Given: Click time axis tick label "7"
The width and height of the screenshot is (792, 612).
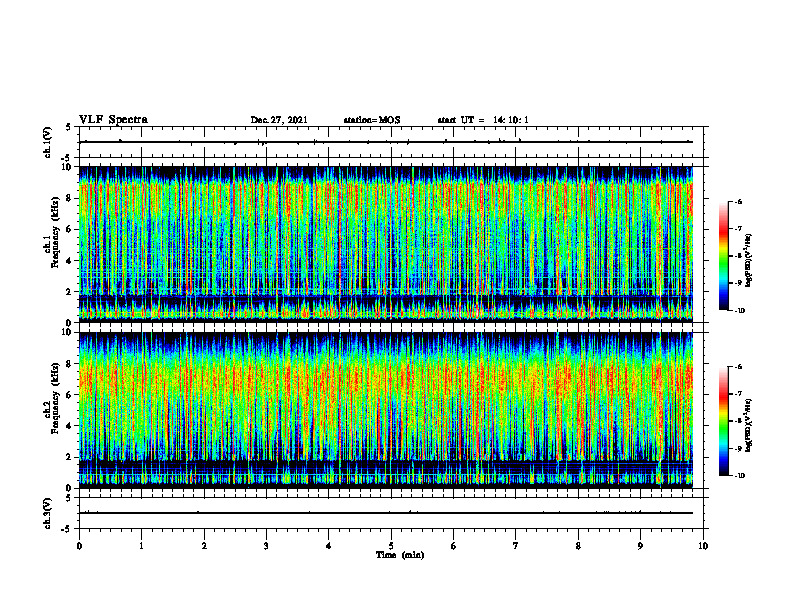Looking at the screenshot, I should point(516,546).
